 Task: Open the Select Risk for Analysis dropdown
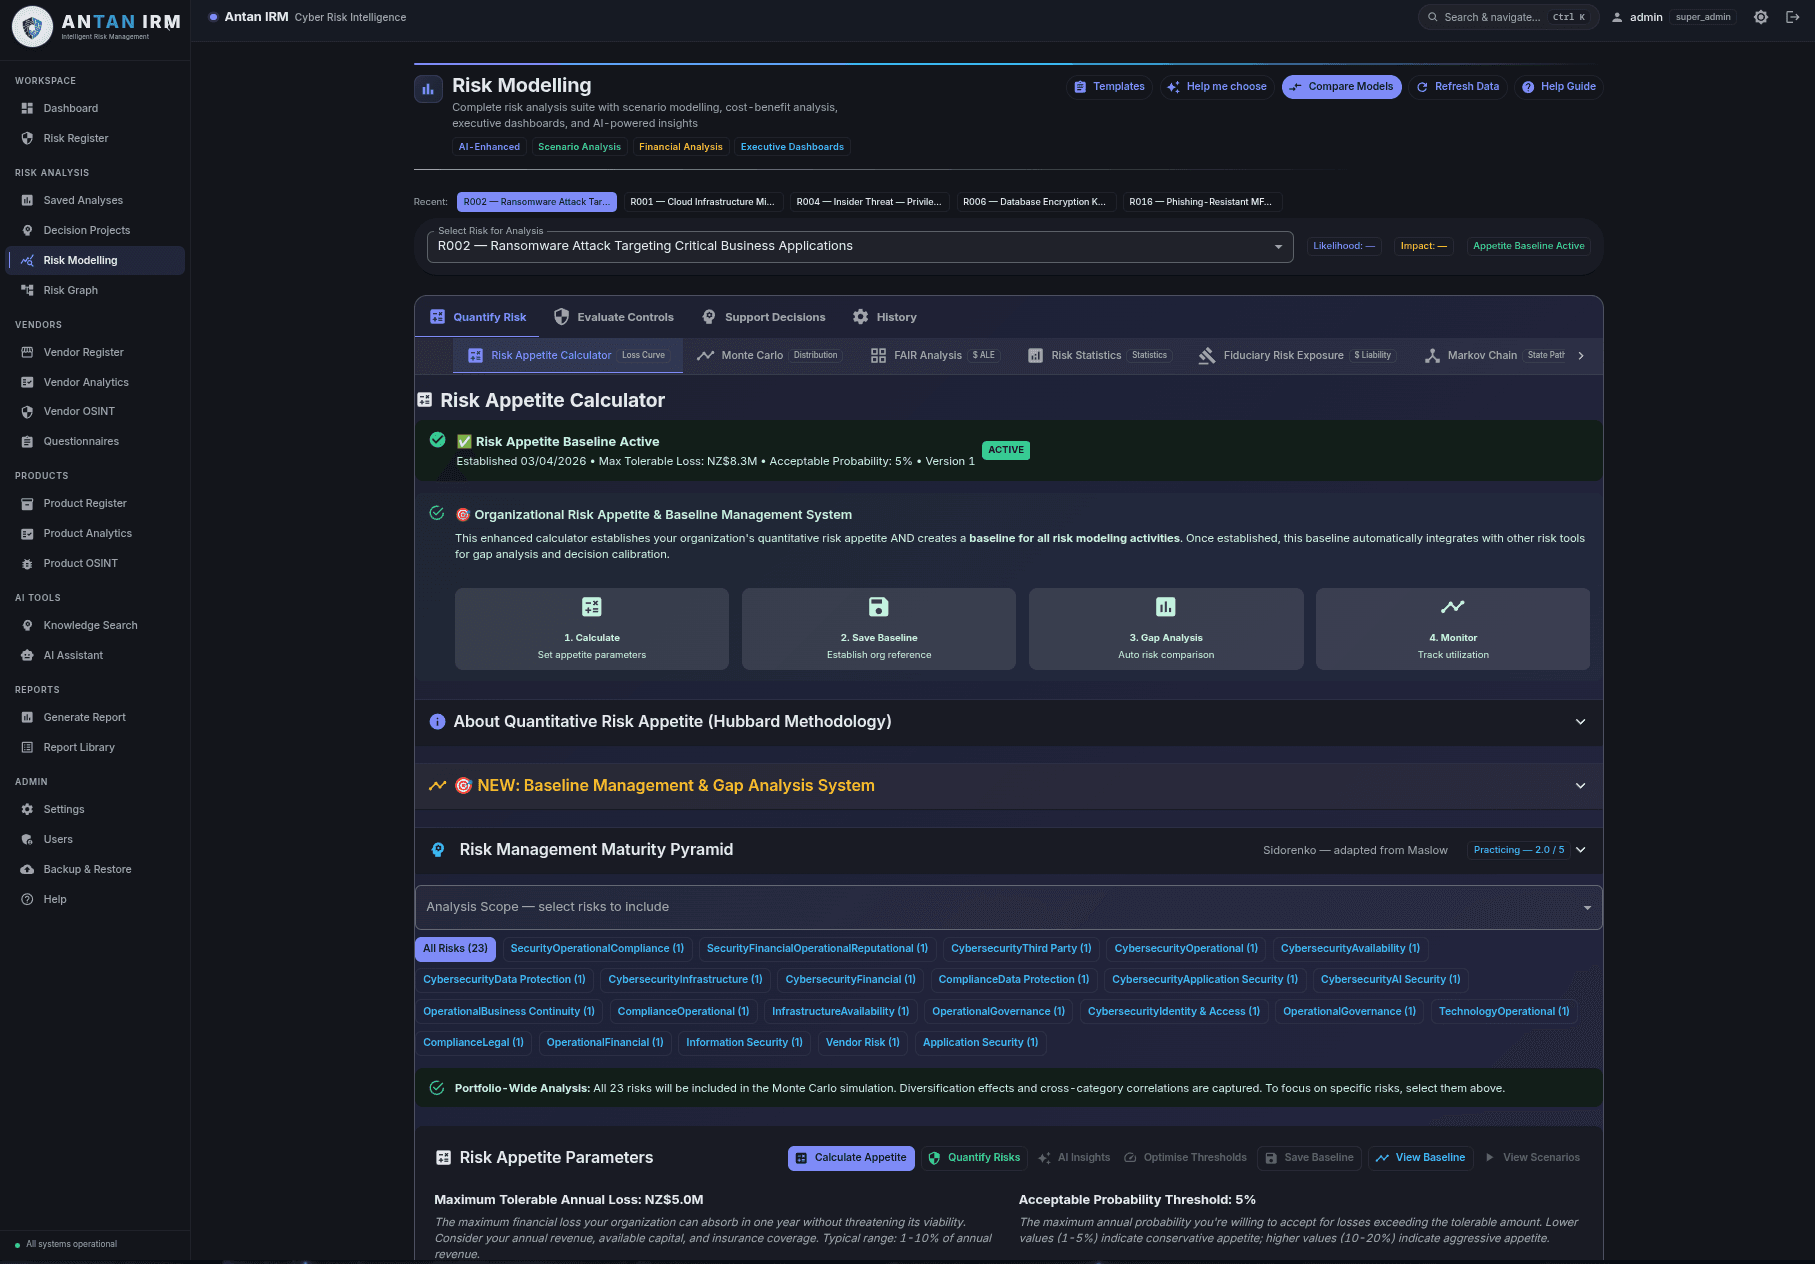tap(859, 246)
